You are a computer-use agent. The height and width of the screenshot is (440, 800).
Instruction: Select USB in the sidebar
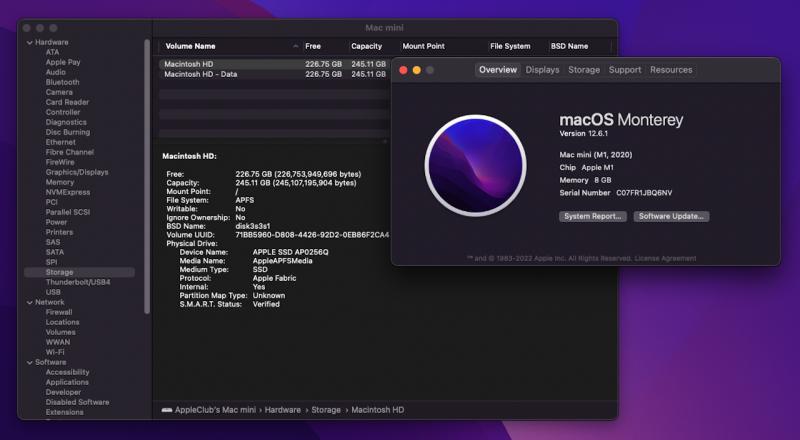53,292
